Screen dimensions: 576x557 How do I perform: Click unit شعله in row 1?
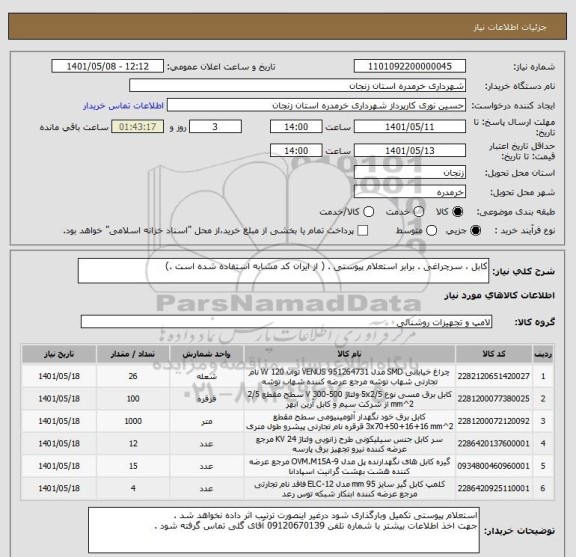tap(206, 377)
